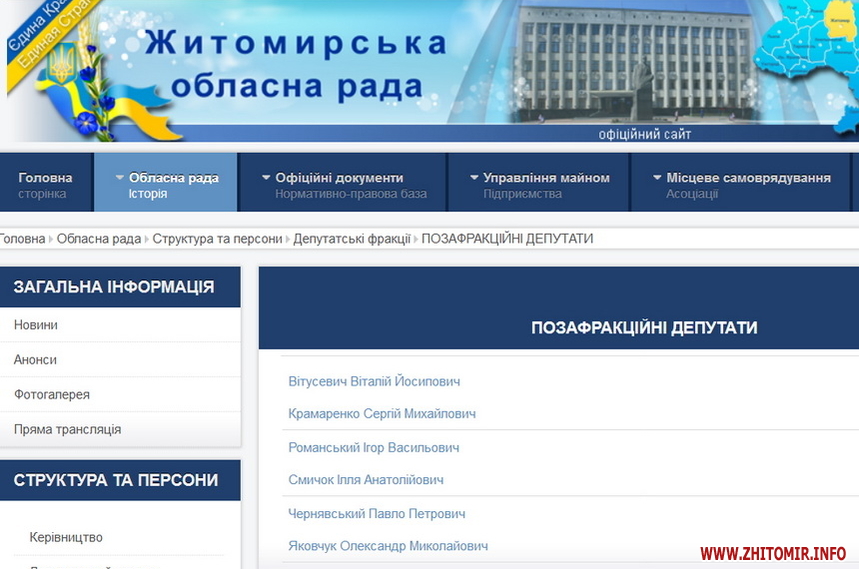The width and height of the screenshot is (859, 569).
Task: Open deputy Крамаренко Сергій Михайлович profile
Action: pyautogui.click(x=382, y=414)
